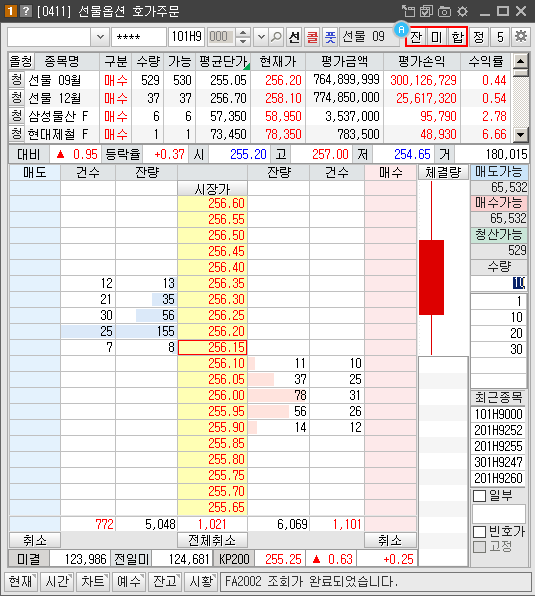Screen dimensions: 535x596
Task: Click the magnifier search icon next to the code field
Action: 276,37
